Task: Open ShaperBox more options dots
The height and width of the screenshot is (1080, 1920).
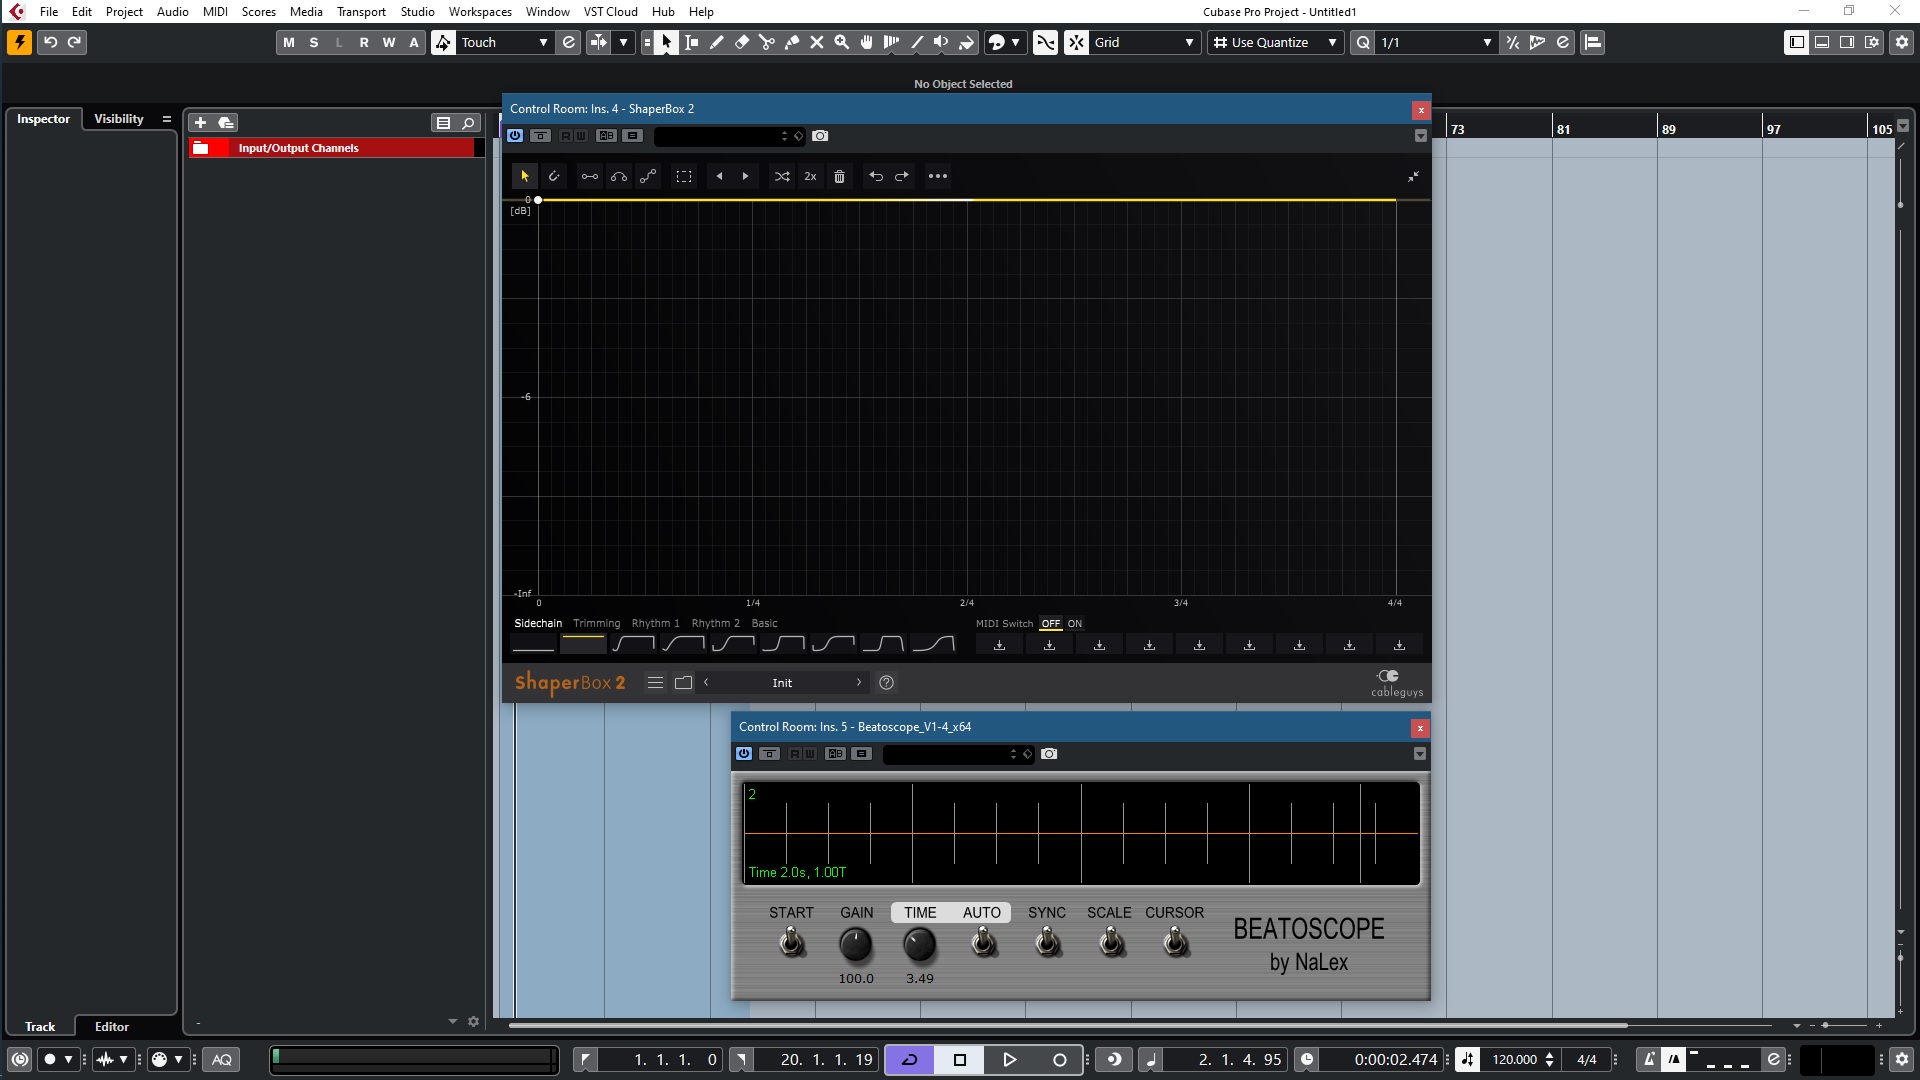Action: 937,176
